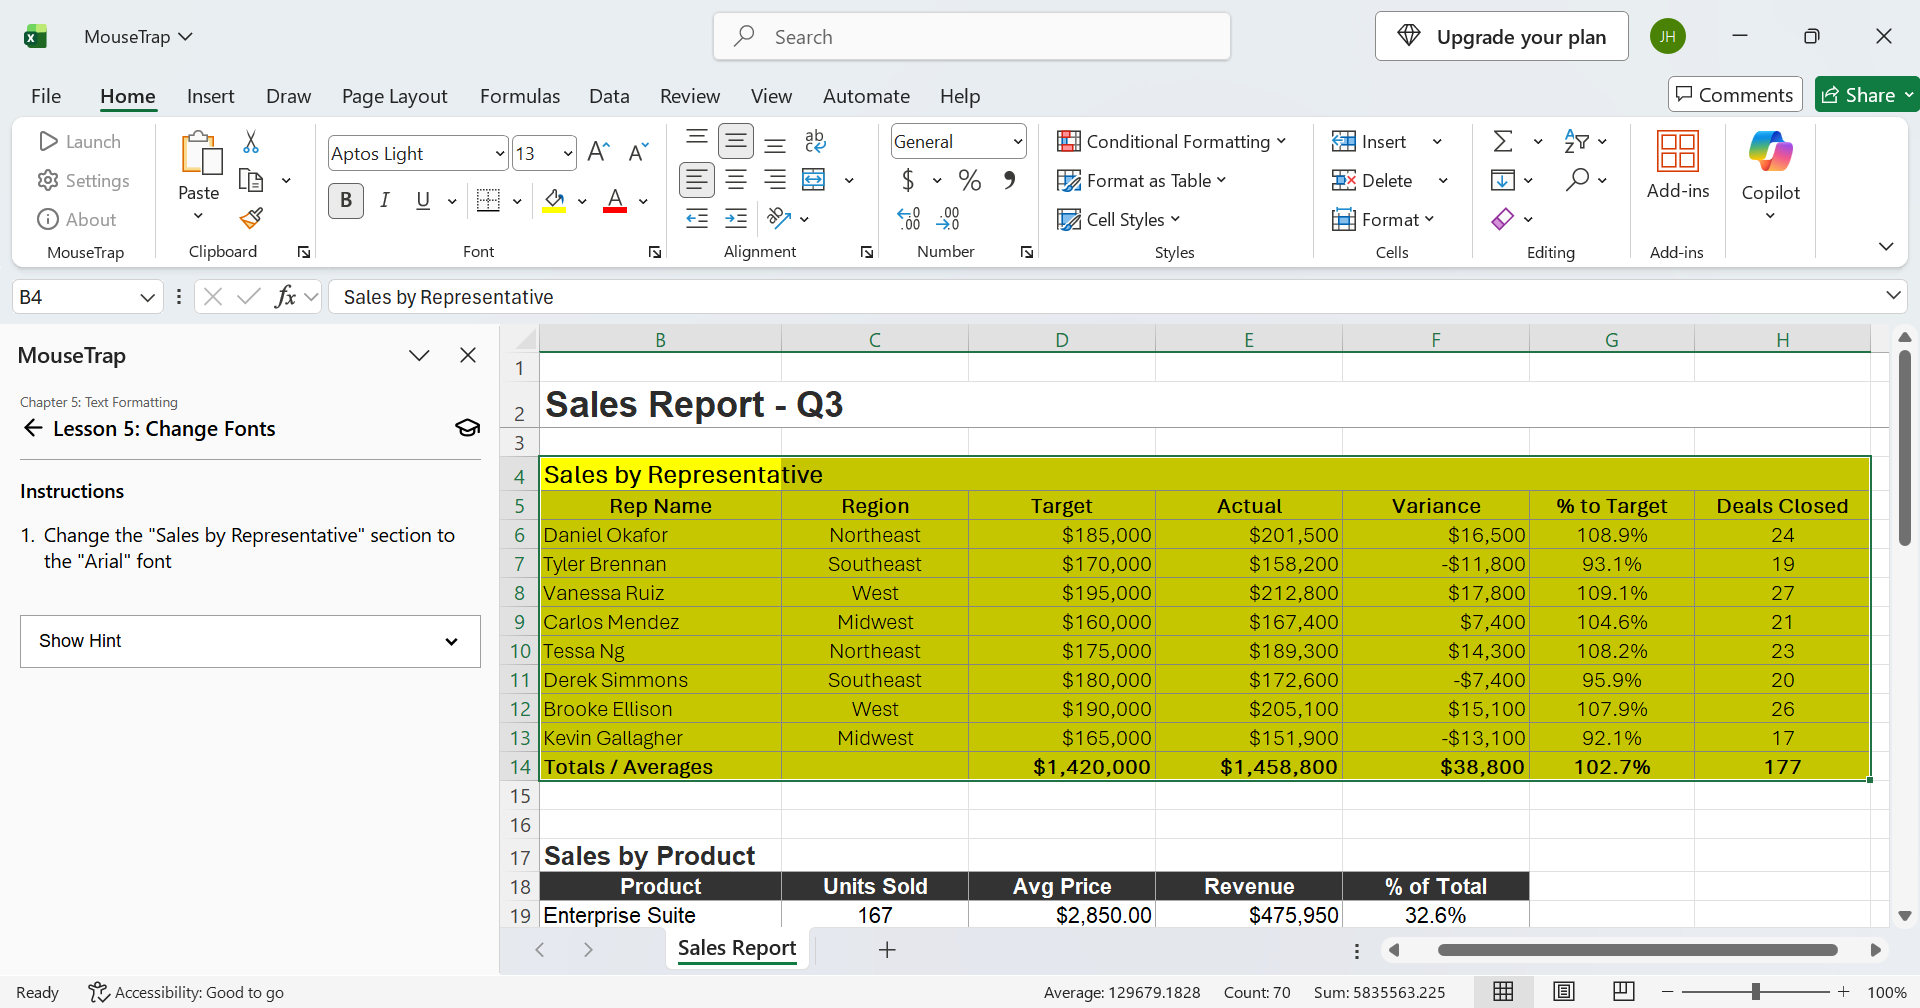This screenshot has width=1920, height=1008.
Task: Toggle Align Left in alignment group
Action: (x=697, y=180)
